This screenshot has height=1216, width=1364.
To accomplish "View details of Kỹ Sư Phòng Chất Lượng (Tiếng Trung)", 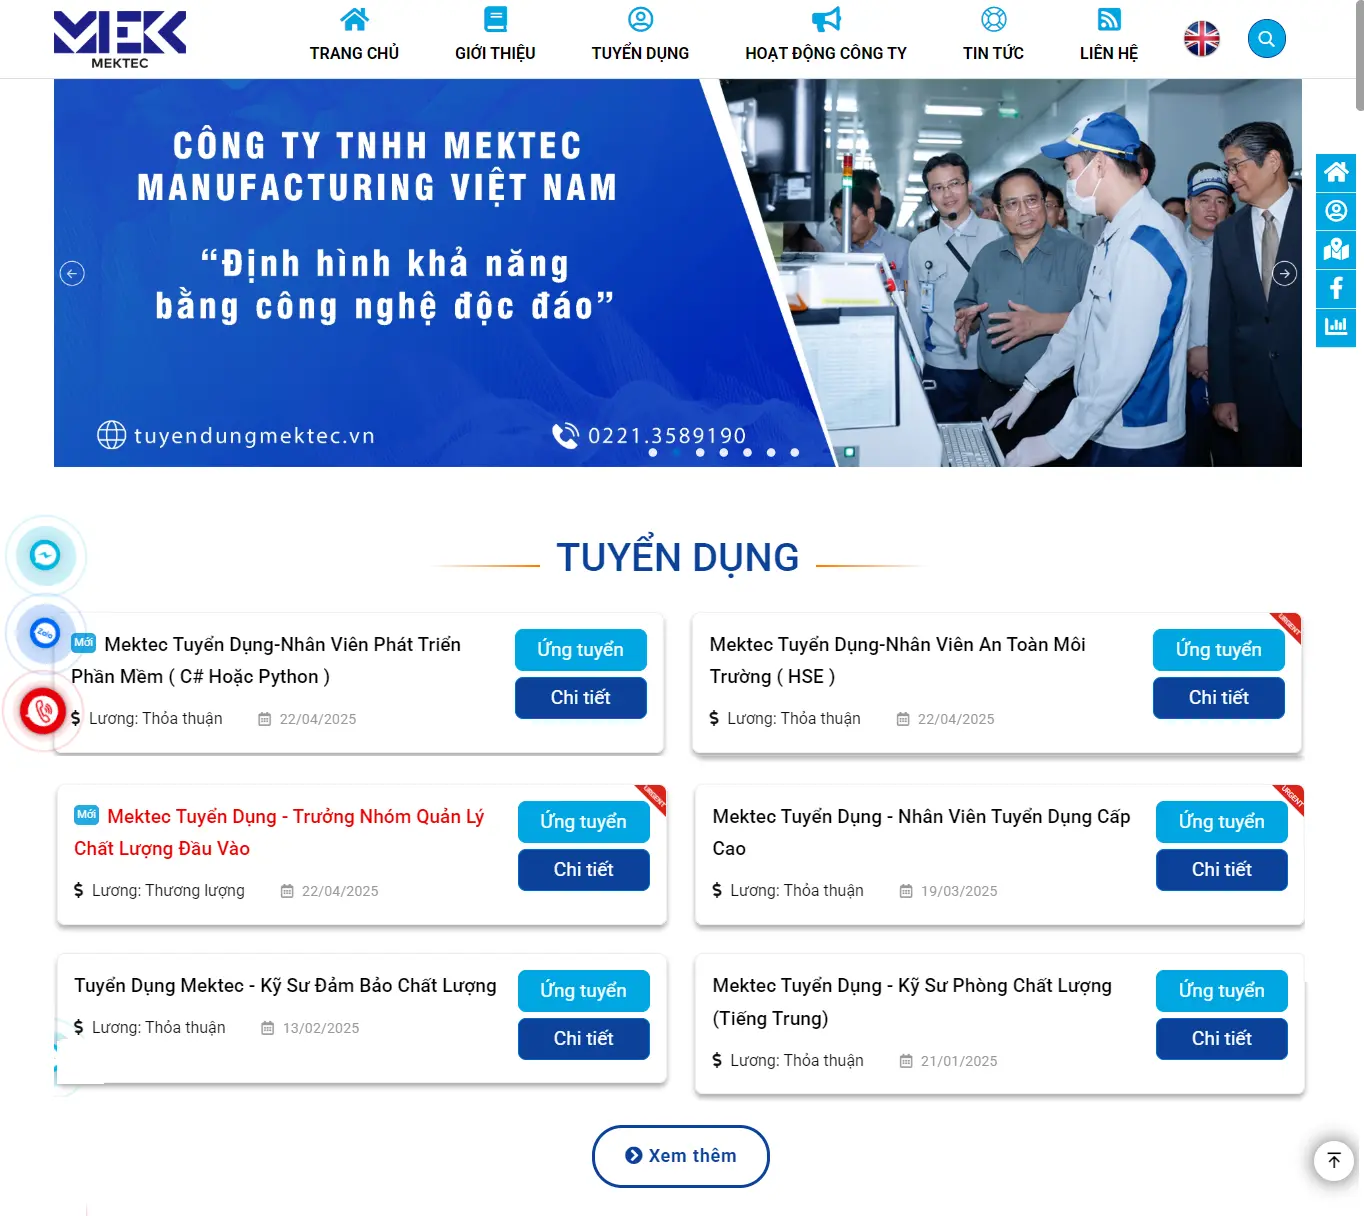I will coord(1221,1039).
